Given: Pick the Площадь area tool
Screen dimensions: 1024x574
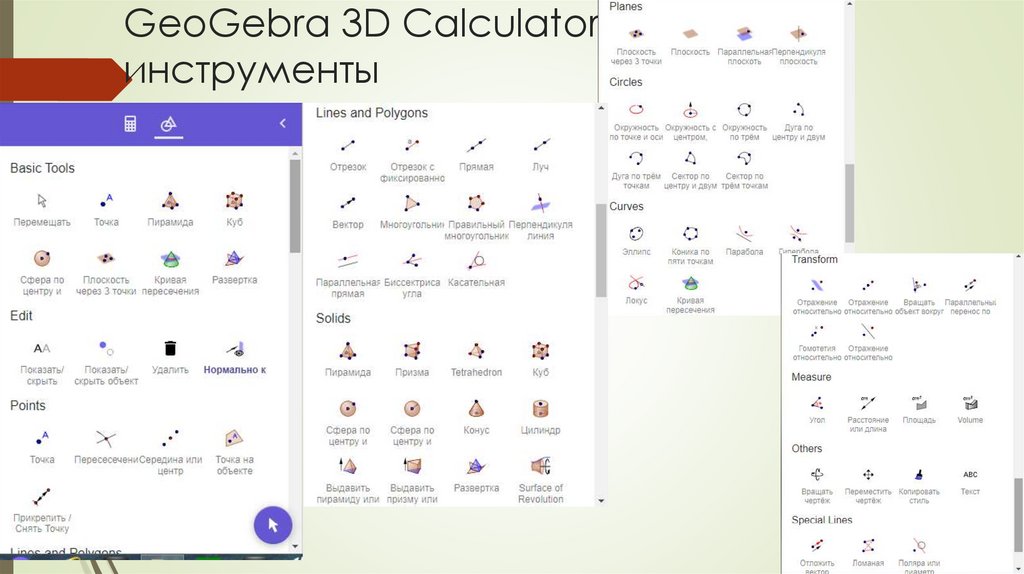Looking at the screenshot, I should 919,409.
